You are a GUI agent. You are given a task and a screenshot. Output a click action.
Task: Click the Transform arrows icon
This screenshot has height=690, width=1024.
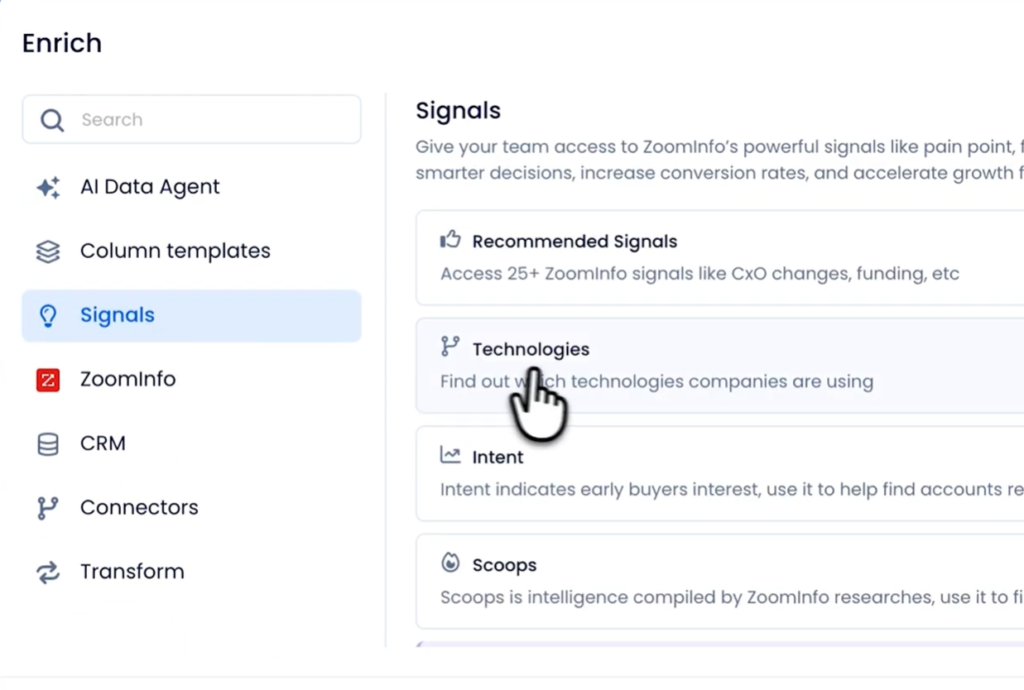tap(48, 572)
